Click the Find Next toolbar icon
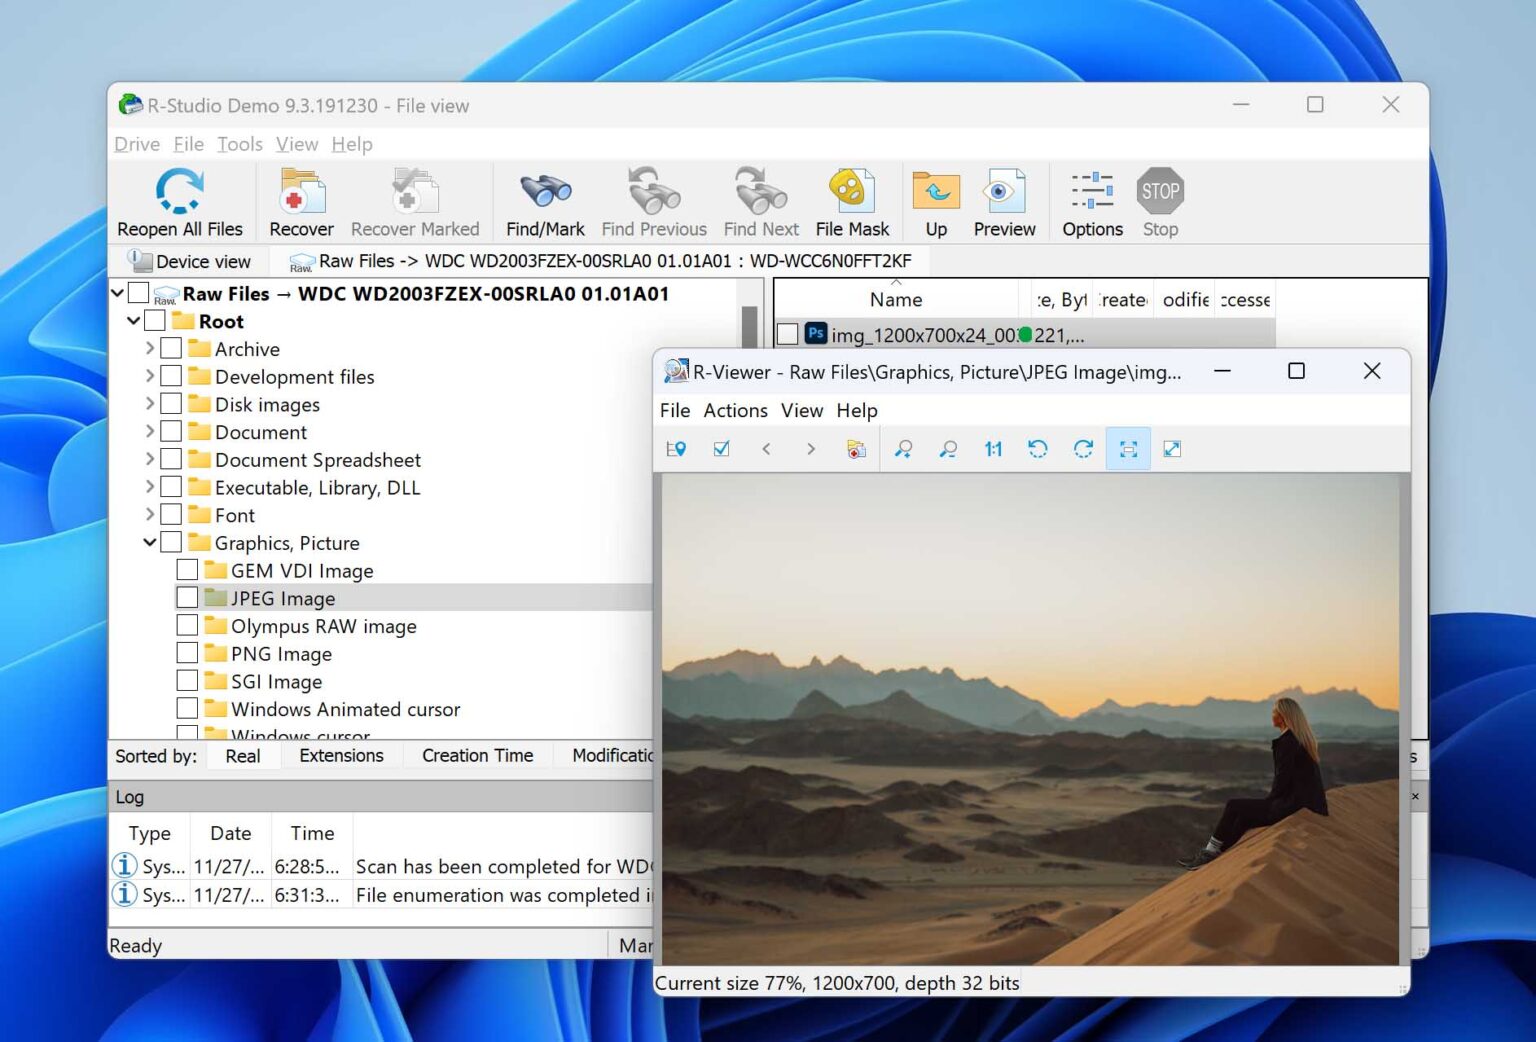The height and width of the screenshot is (1042, 1536). (759, 200)
